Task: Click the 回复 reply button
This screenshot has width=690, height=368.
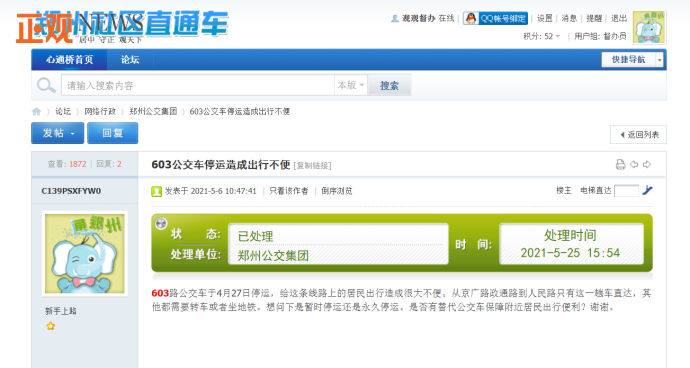Action: point(113,133)
